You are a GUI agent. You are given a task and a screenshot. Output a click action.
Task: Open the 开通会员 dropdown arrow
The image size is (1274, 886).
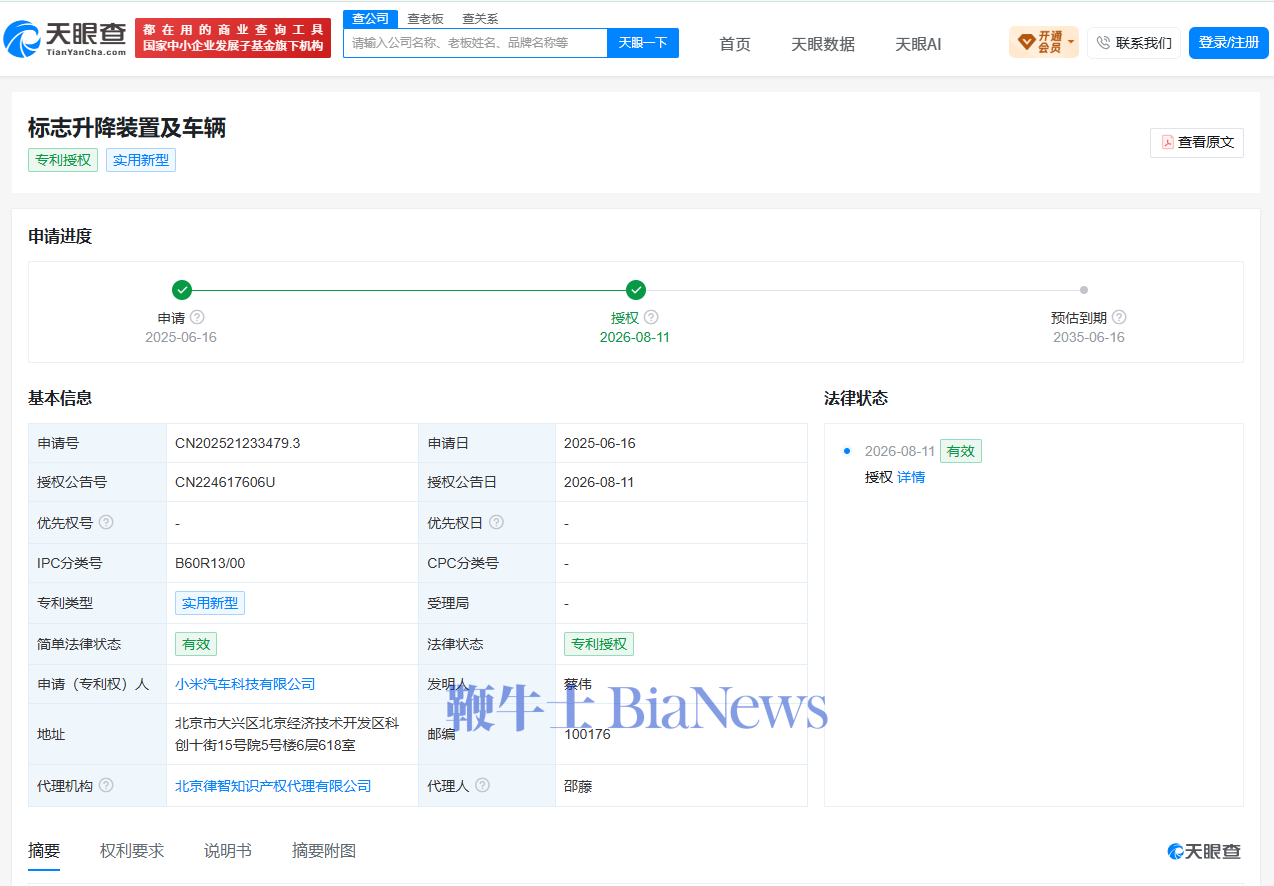click(x=1071, y=43)
